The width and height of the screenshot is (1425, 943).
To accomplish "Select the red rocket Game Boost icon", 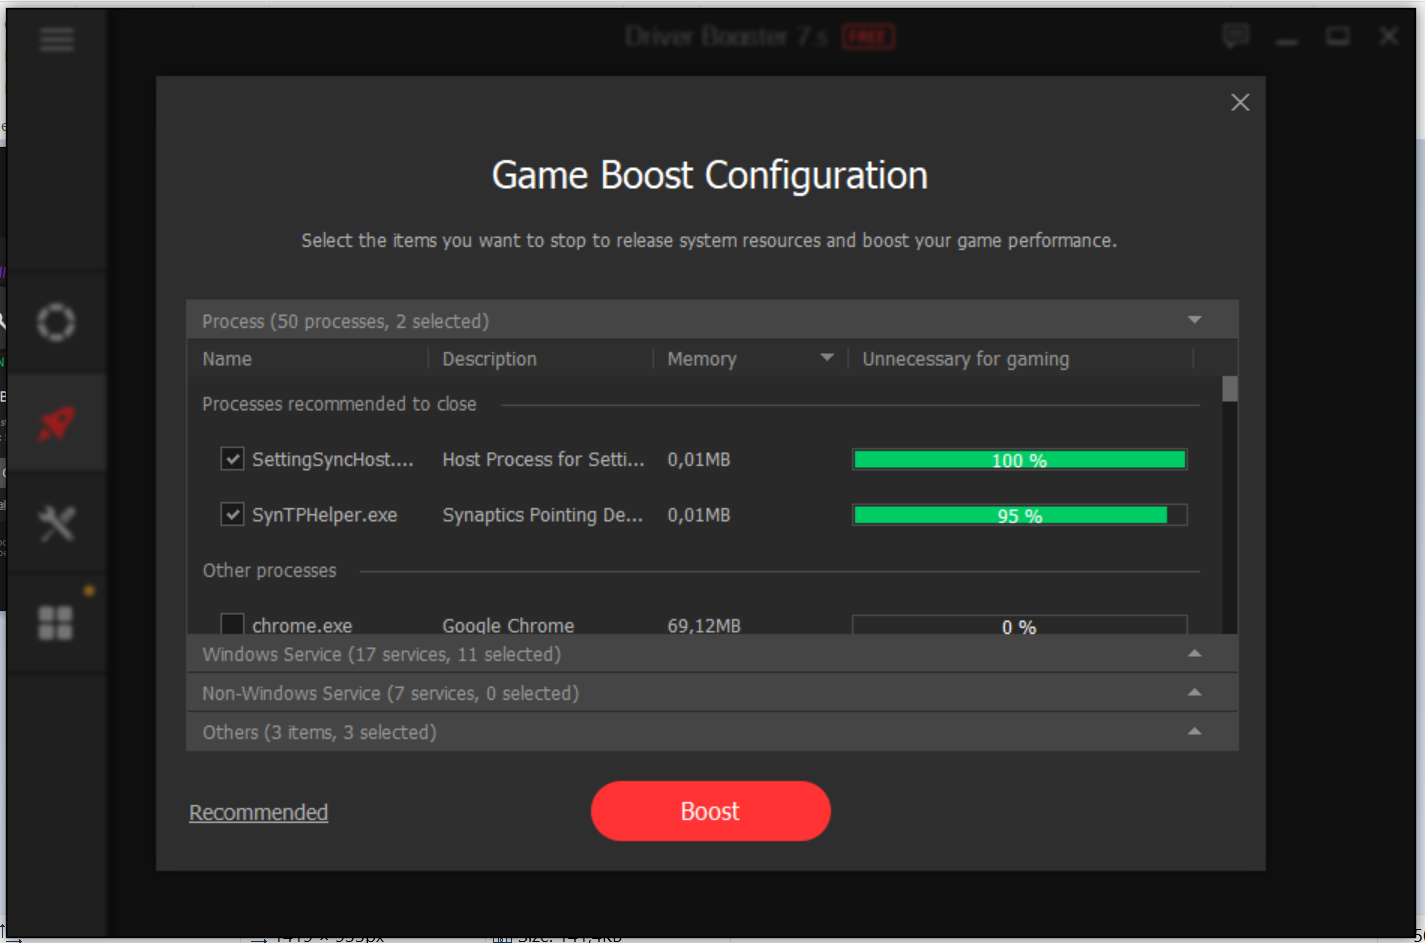I will coord(56,422).
